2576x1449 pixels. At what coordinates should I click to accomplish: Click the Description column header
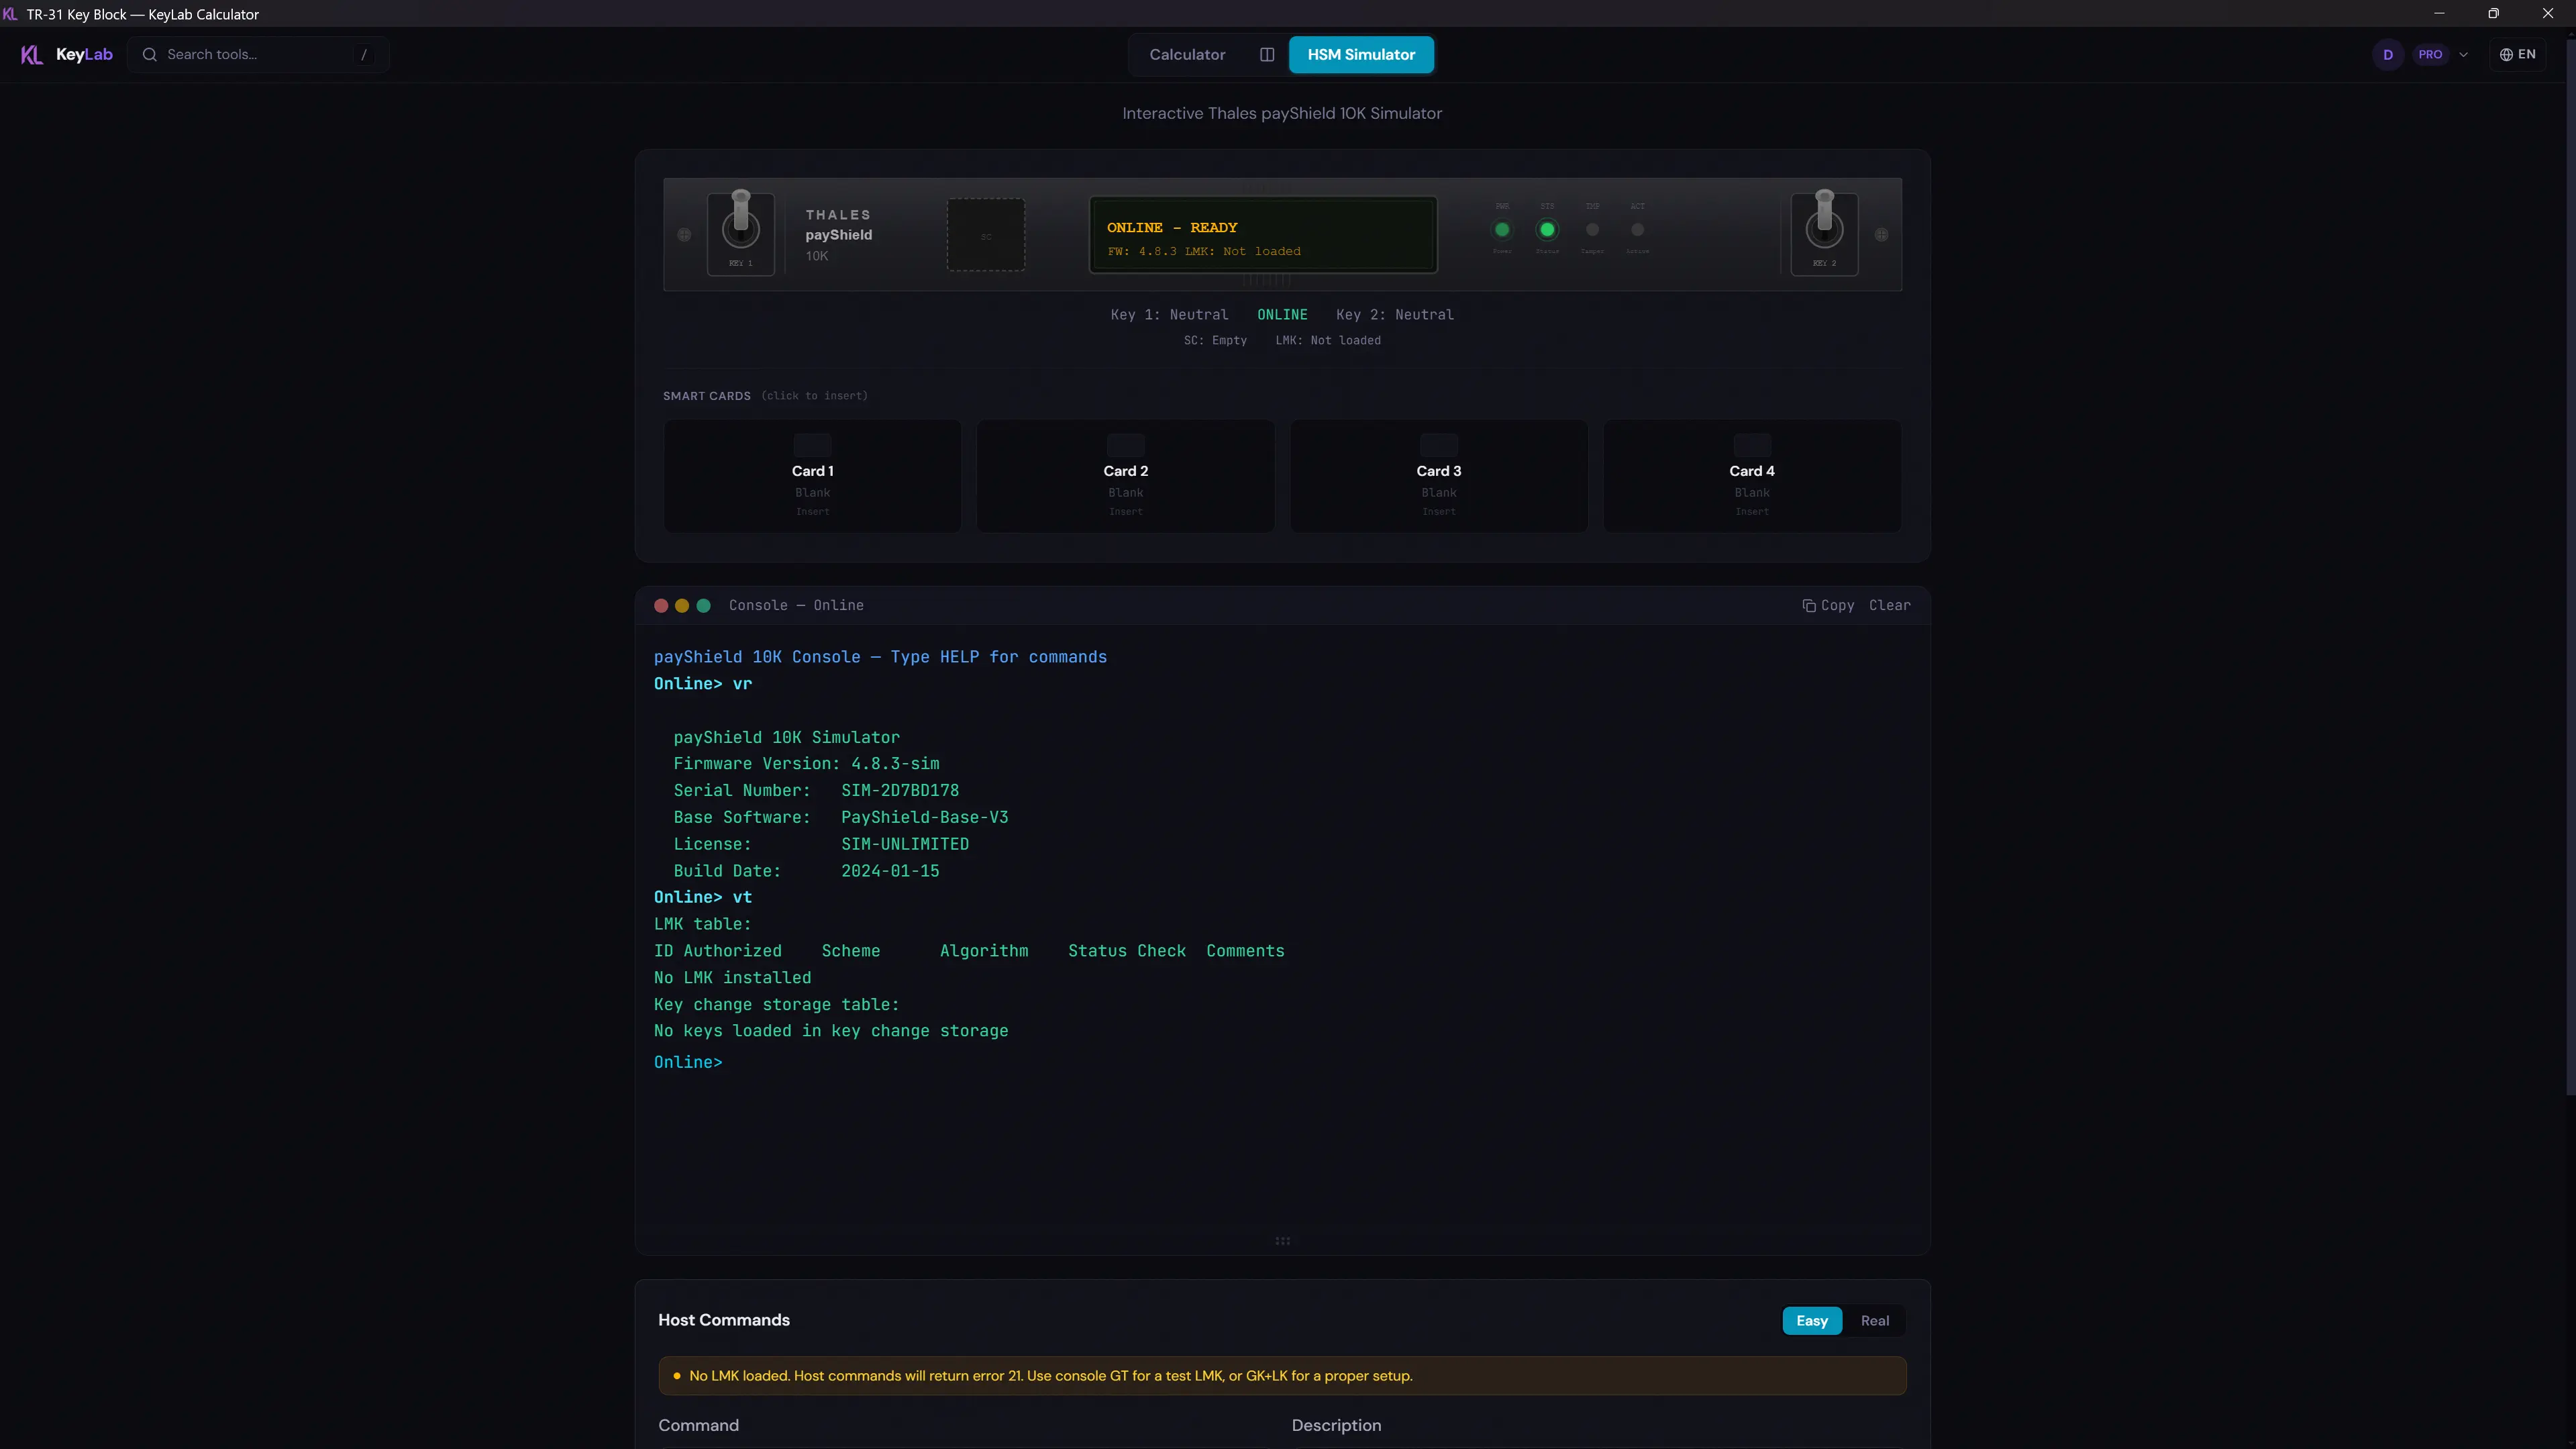pos(1336,1425)
